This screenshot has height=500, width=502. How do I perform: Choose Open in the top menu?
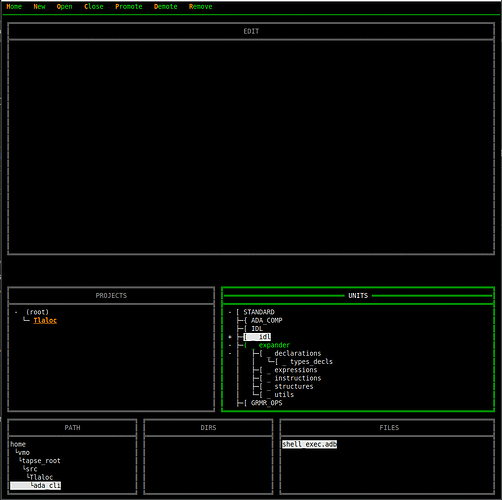(x=64, y=6)
